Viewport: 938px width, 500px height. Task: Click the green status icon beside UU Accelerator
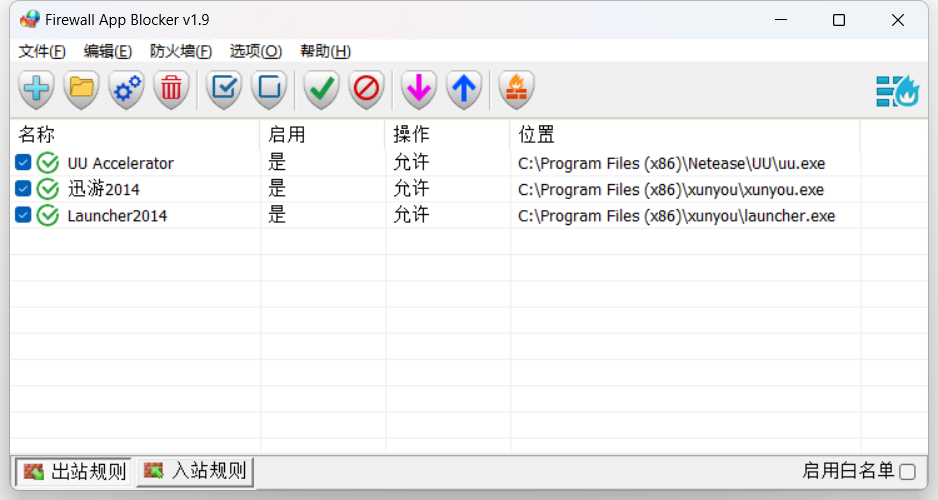click(48, 163)
